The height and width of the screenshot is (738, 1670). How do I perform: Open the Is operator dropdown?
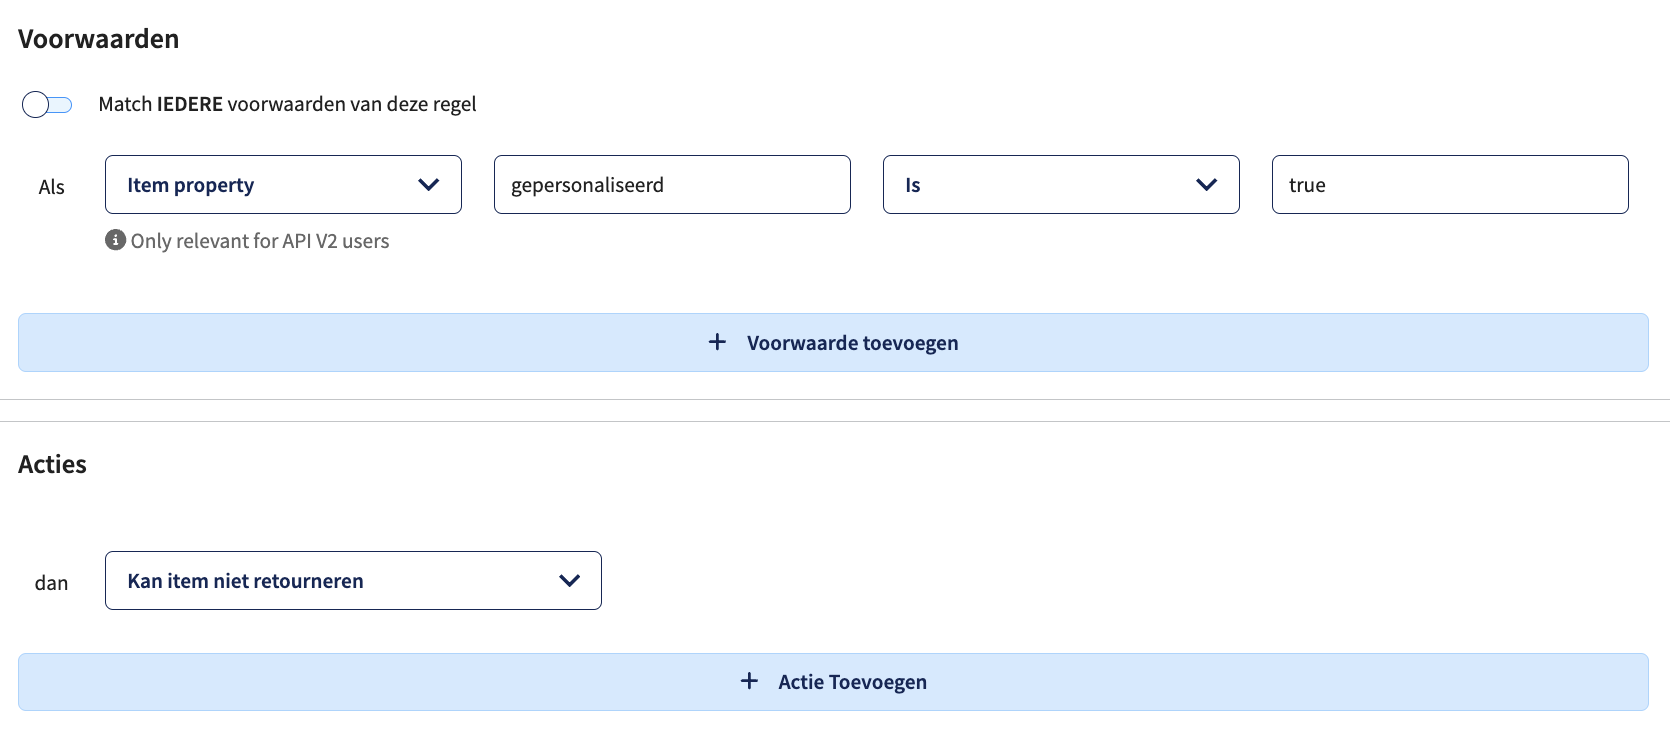point(1061,184)
